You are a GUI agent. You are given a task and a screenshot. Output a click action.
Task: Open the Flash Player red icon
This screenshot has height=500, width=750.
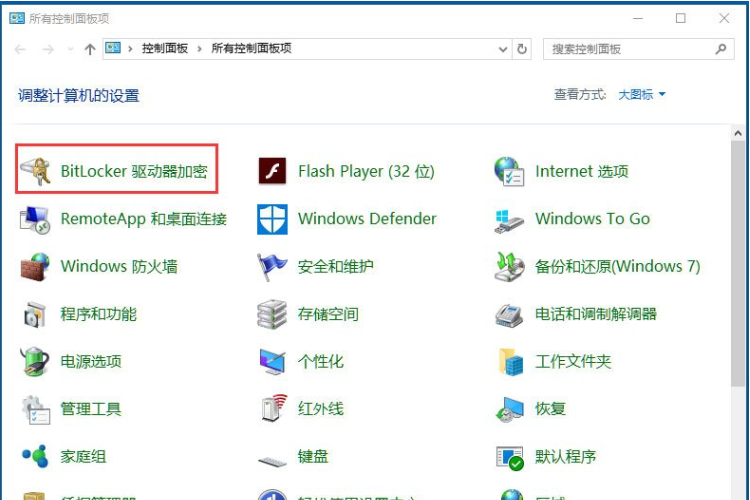click(272, 171)
